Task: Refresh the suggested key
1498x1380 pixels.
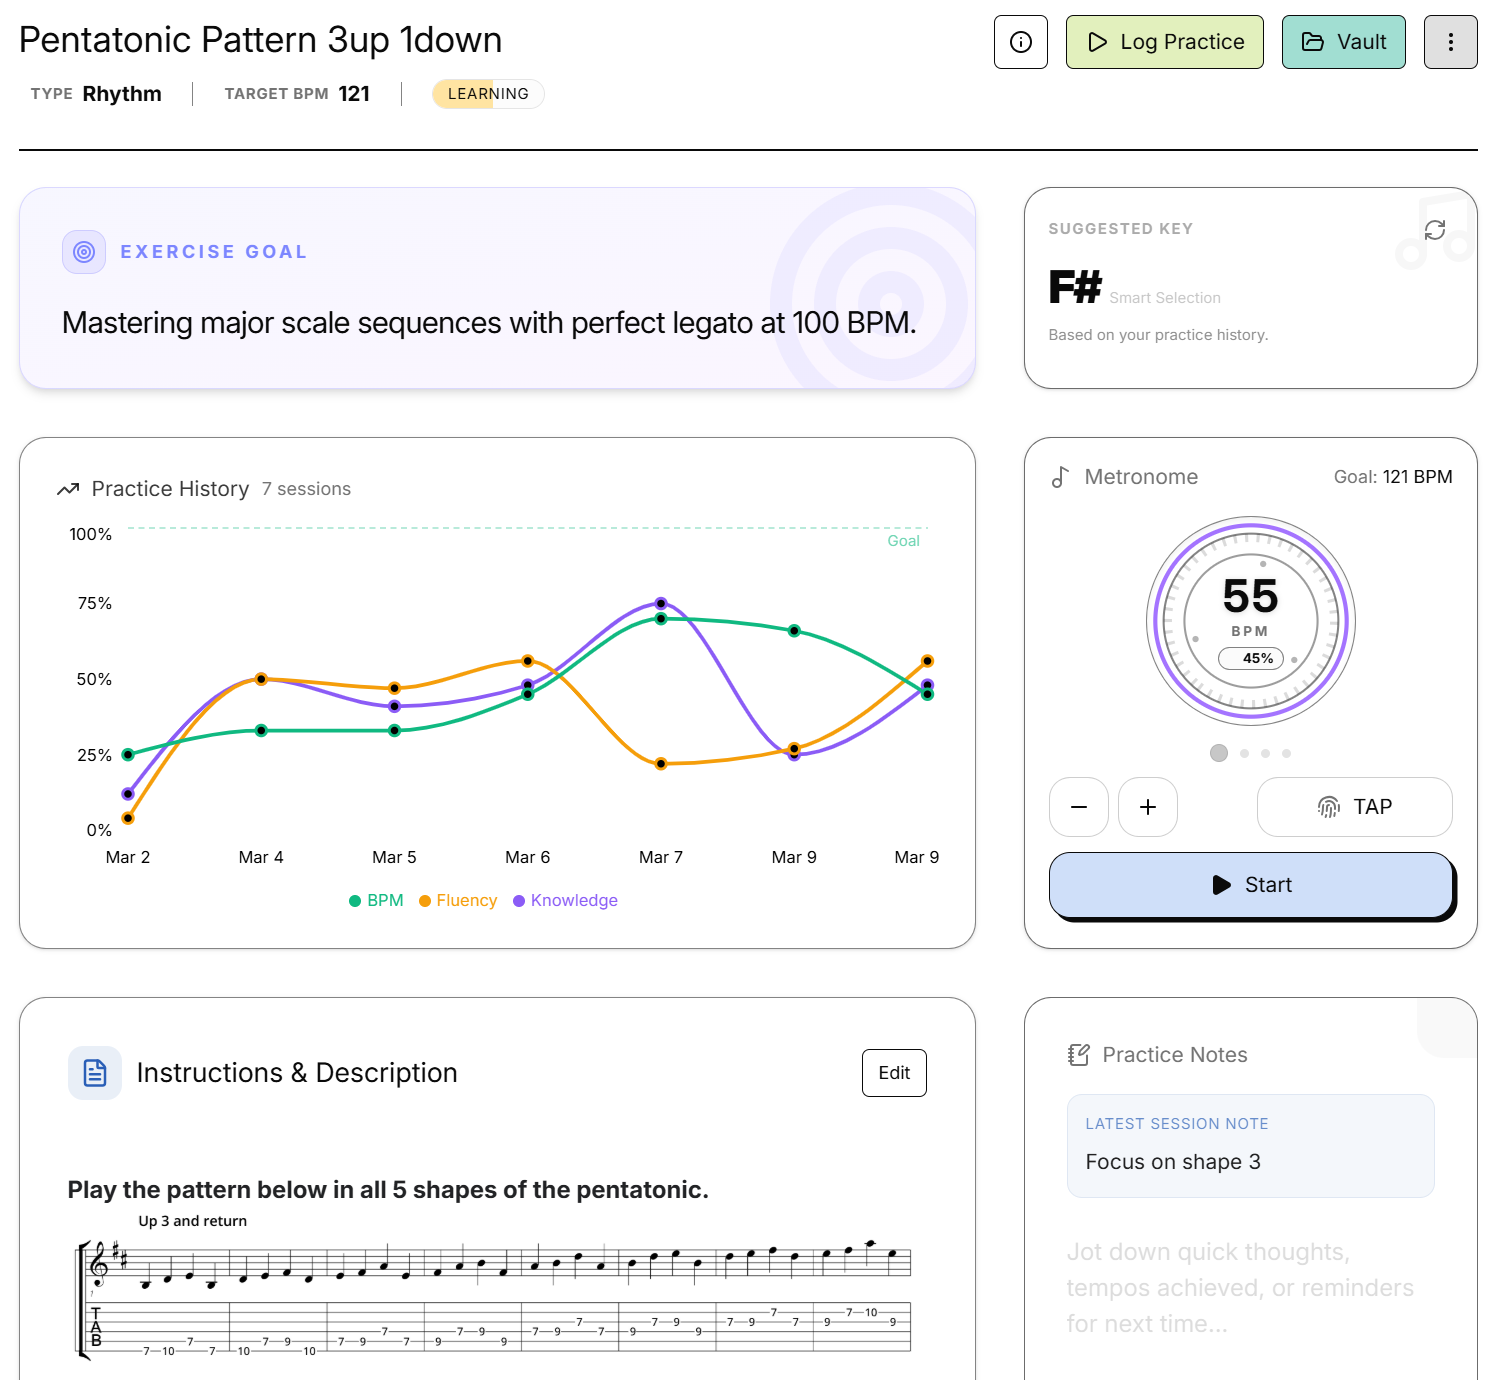Action: (1435, 230)
